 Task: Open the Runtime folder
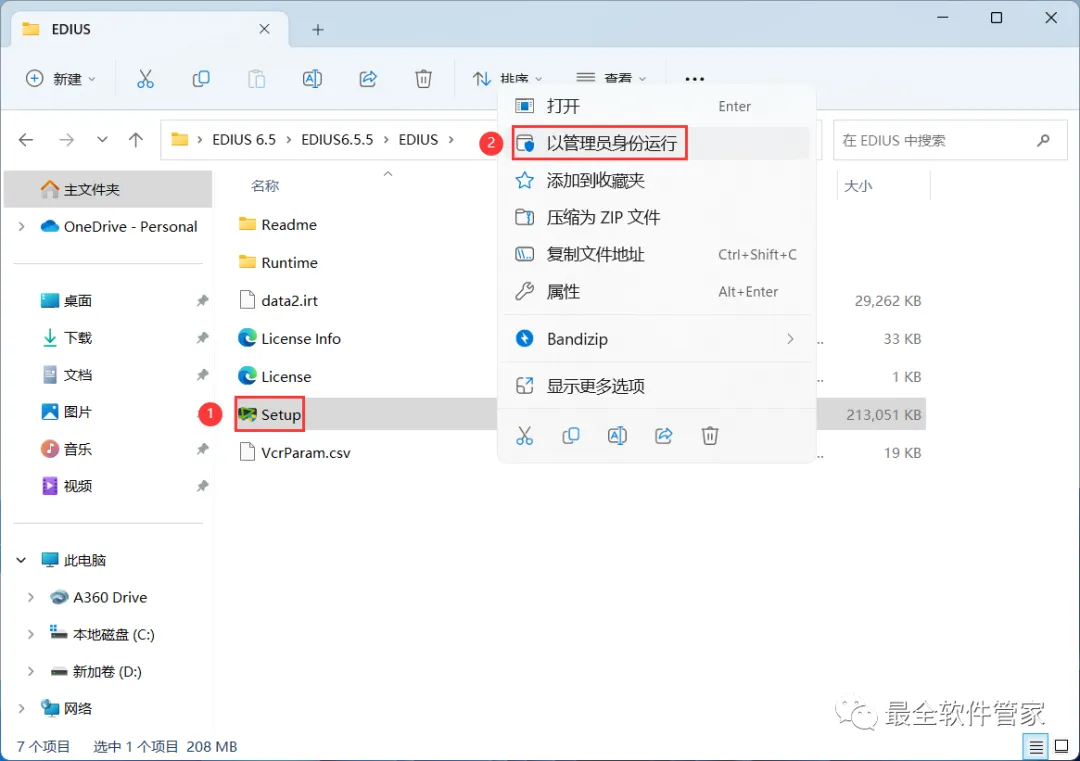coord(278,262)
